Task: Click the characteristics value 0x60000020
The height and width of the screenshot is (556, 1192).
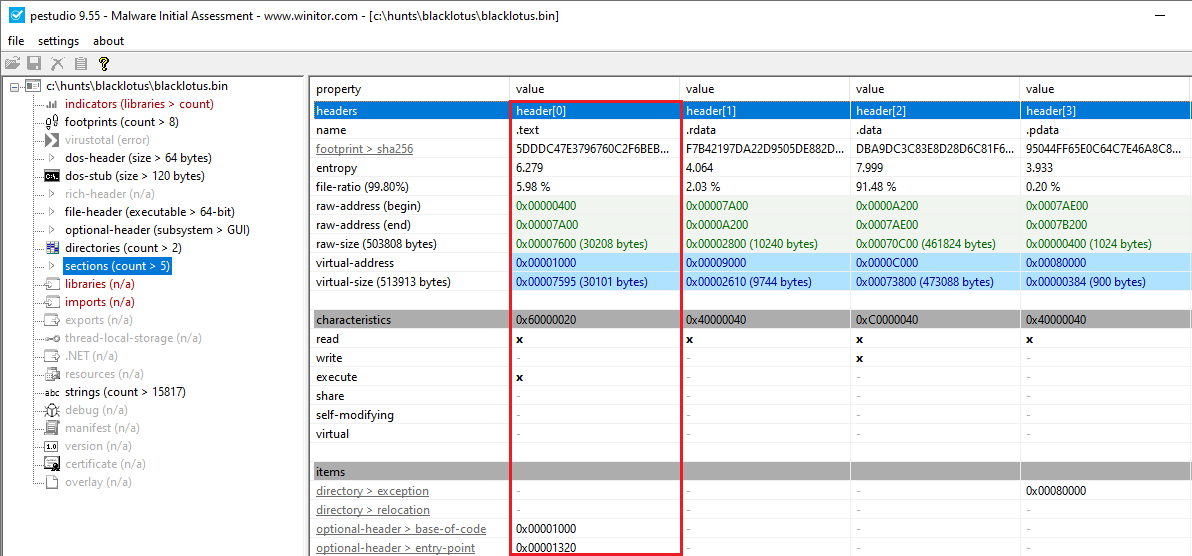Action: click(548, 320)
